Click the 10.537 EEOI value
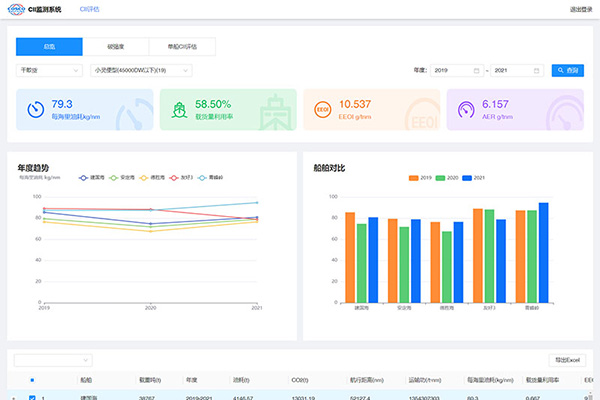Image resolution: width=600 pixels, height=400 pixels. (355, 104)
